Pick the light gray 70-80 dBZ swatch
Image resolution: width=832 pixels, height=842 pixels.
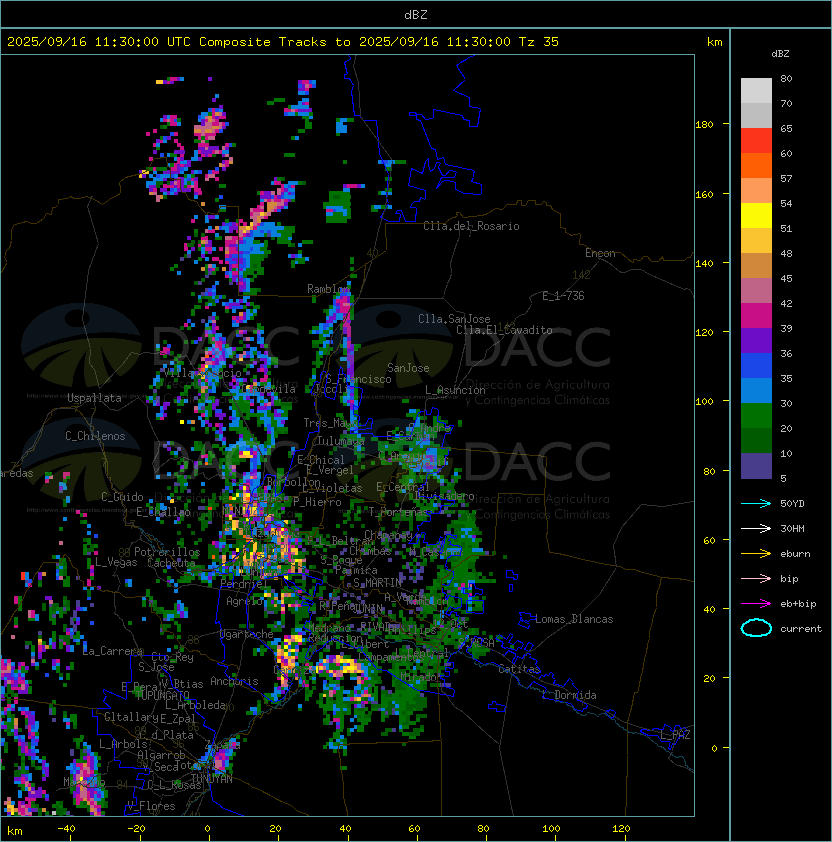[x=756, y=90]
